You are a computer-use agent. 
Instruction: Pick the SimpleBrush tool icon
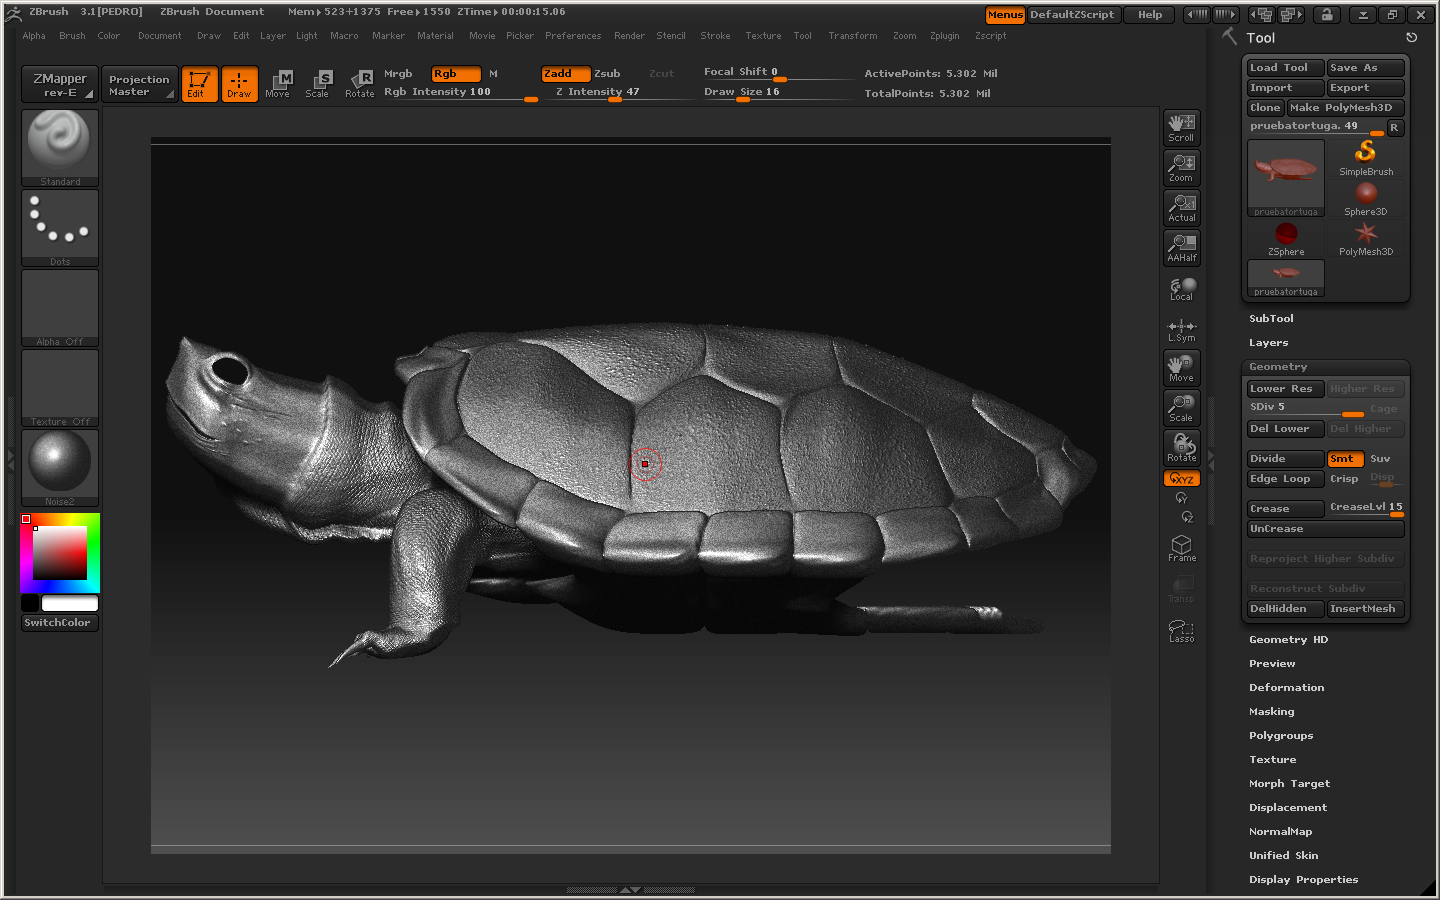[1365, 157]
